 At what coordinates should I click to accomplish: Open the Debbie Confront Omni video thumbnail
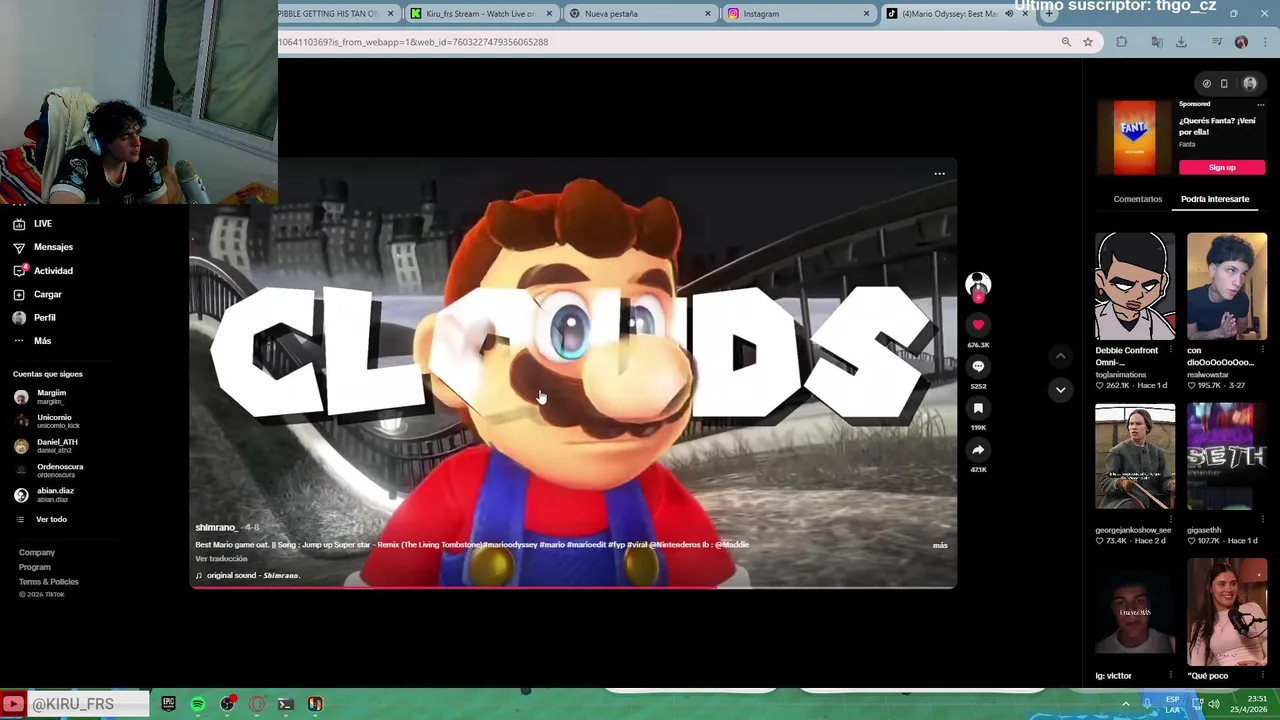(1135, 287)
